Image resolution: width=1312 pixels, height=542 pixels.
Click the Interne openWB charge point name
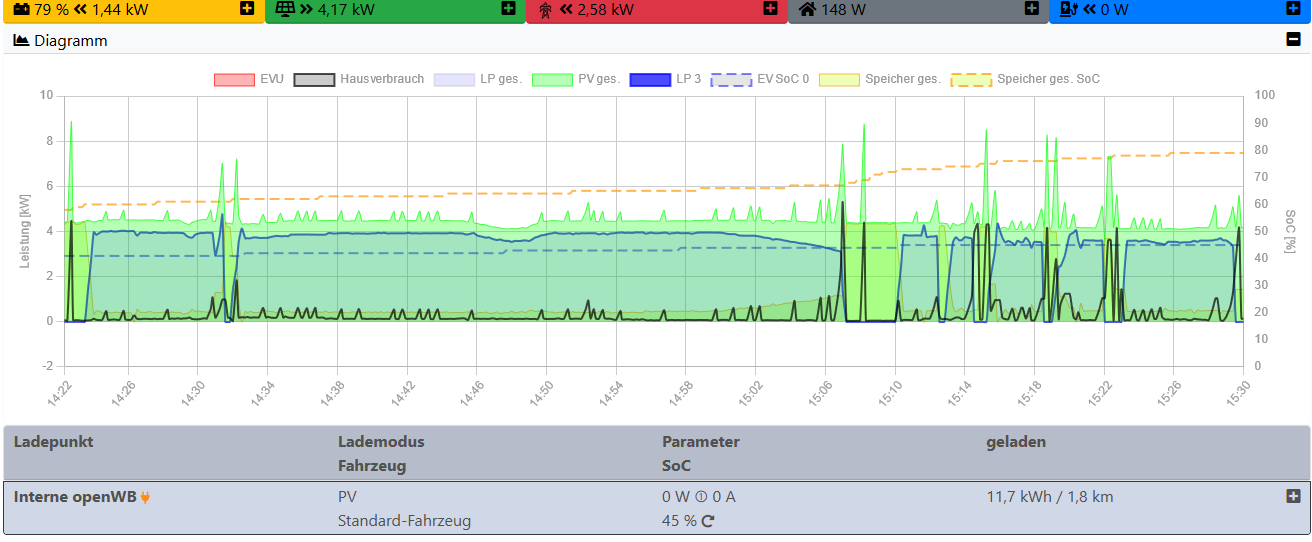[x=75, y=497]
